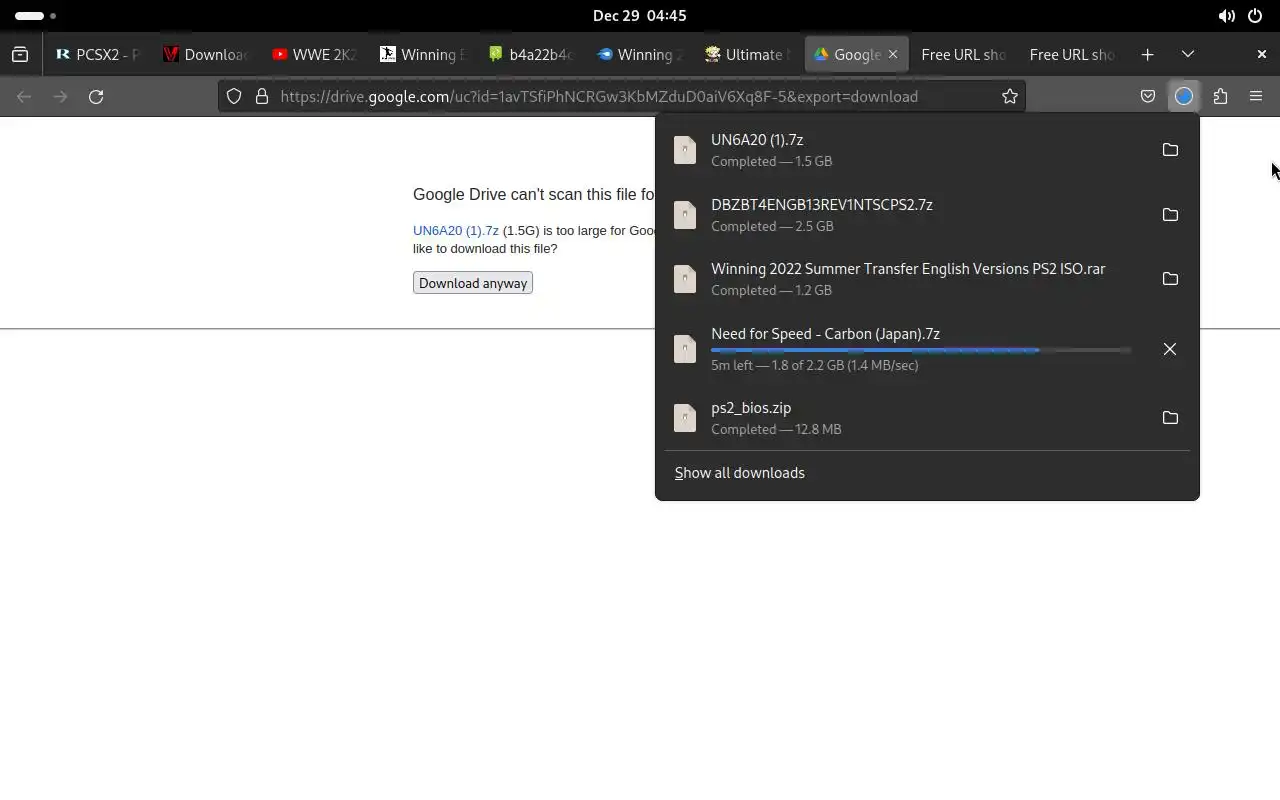Click file icon of DBZBT4ENGB13REV1NTSCPS2.7z
Image resolution: width=1280 pixels, height=800 pixels.
(x=685, y=215)
